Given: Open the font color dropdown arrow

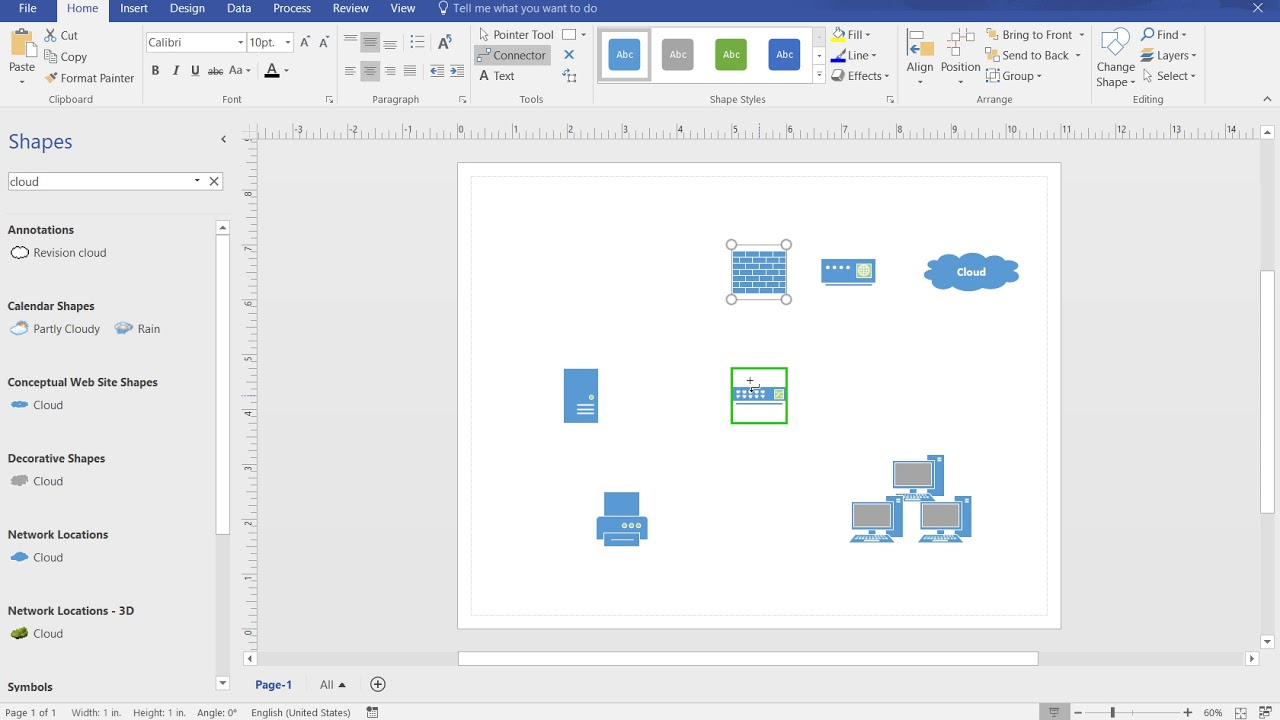Looking at the screenshot, I should (286, 71).
